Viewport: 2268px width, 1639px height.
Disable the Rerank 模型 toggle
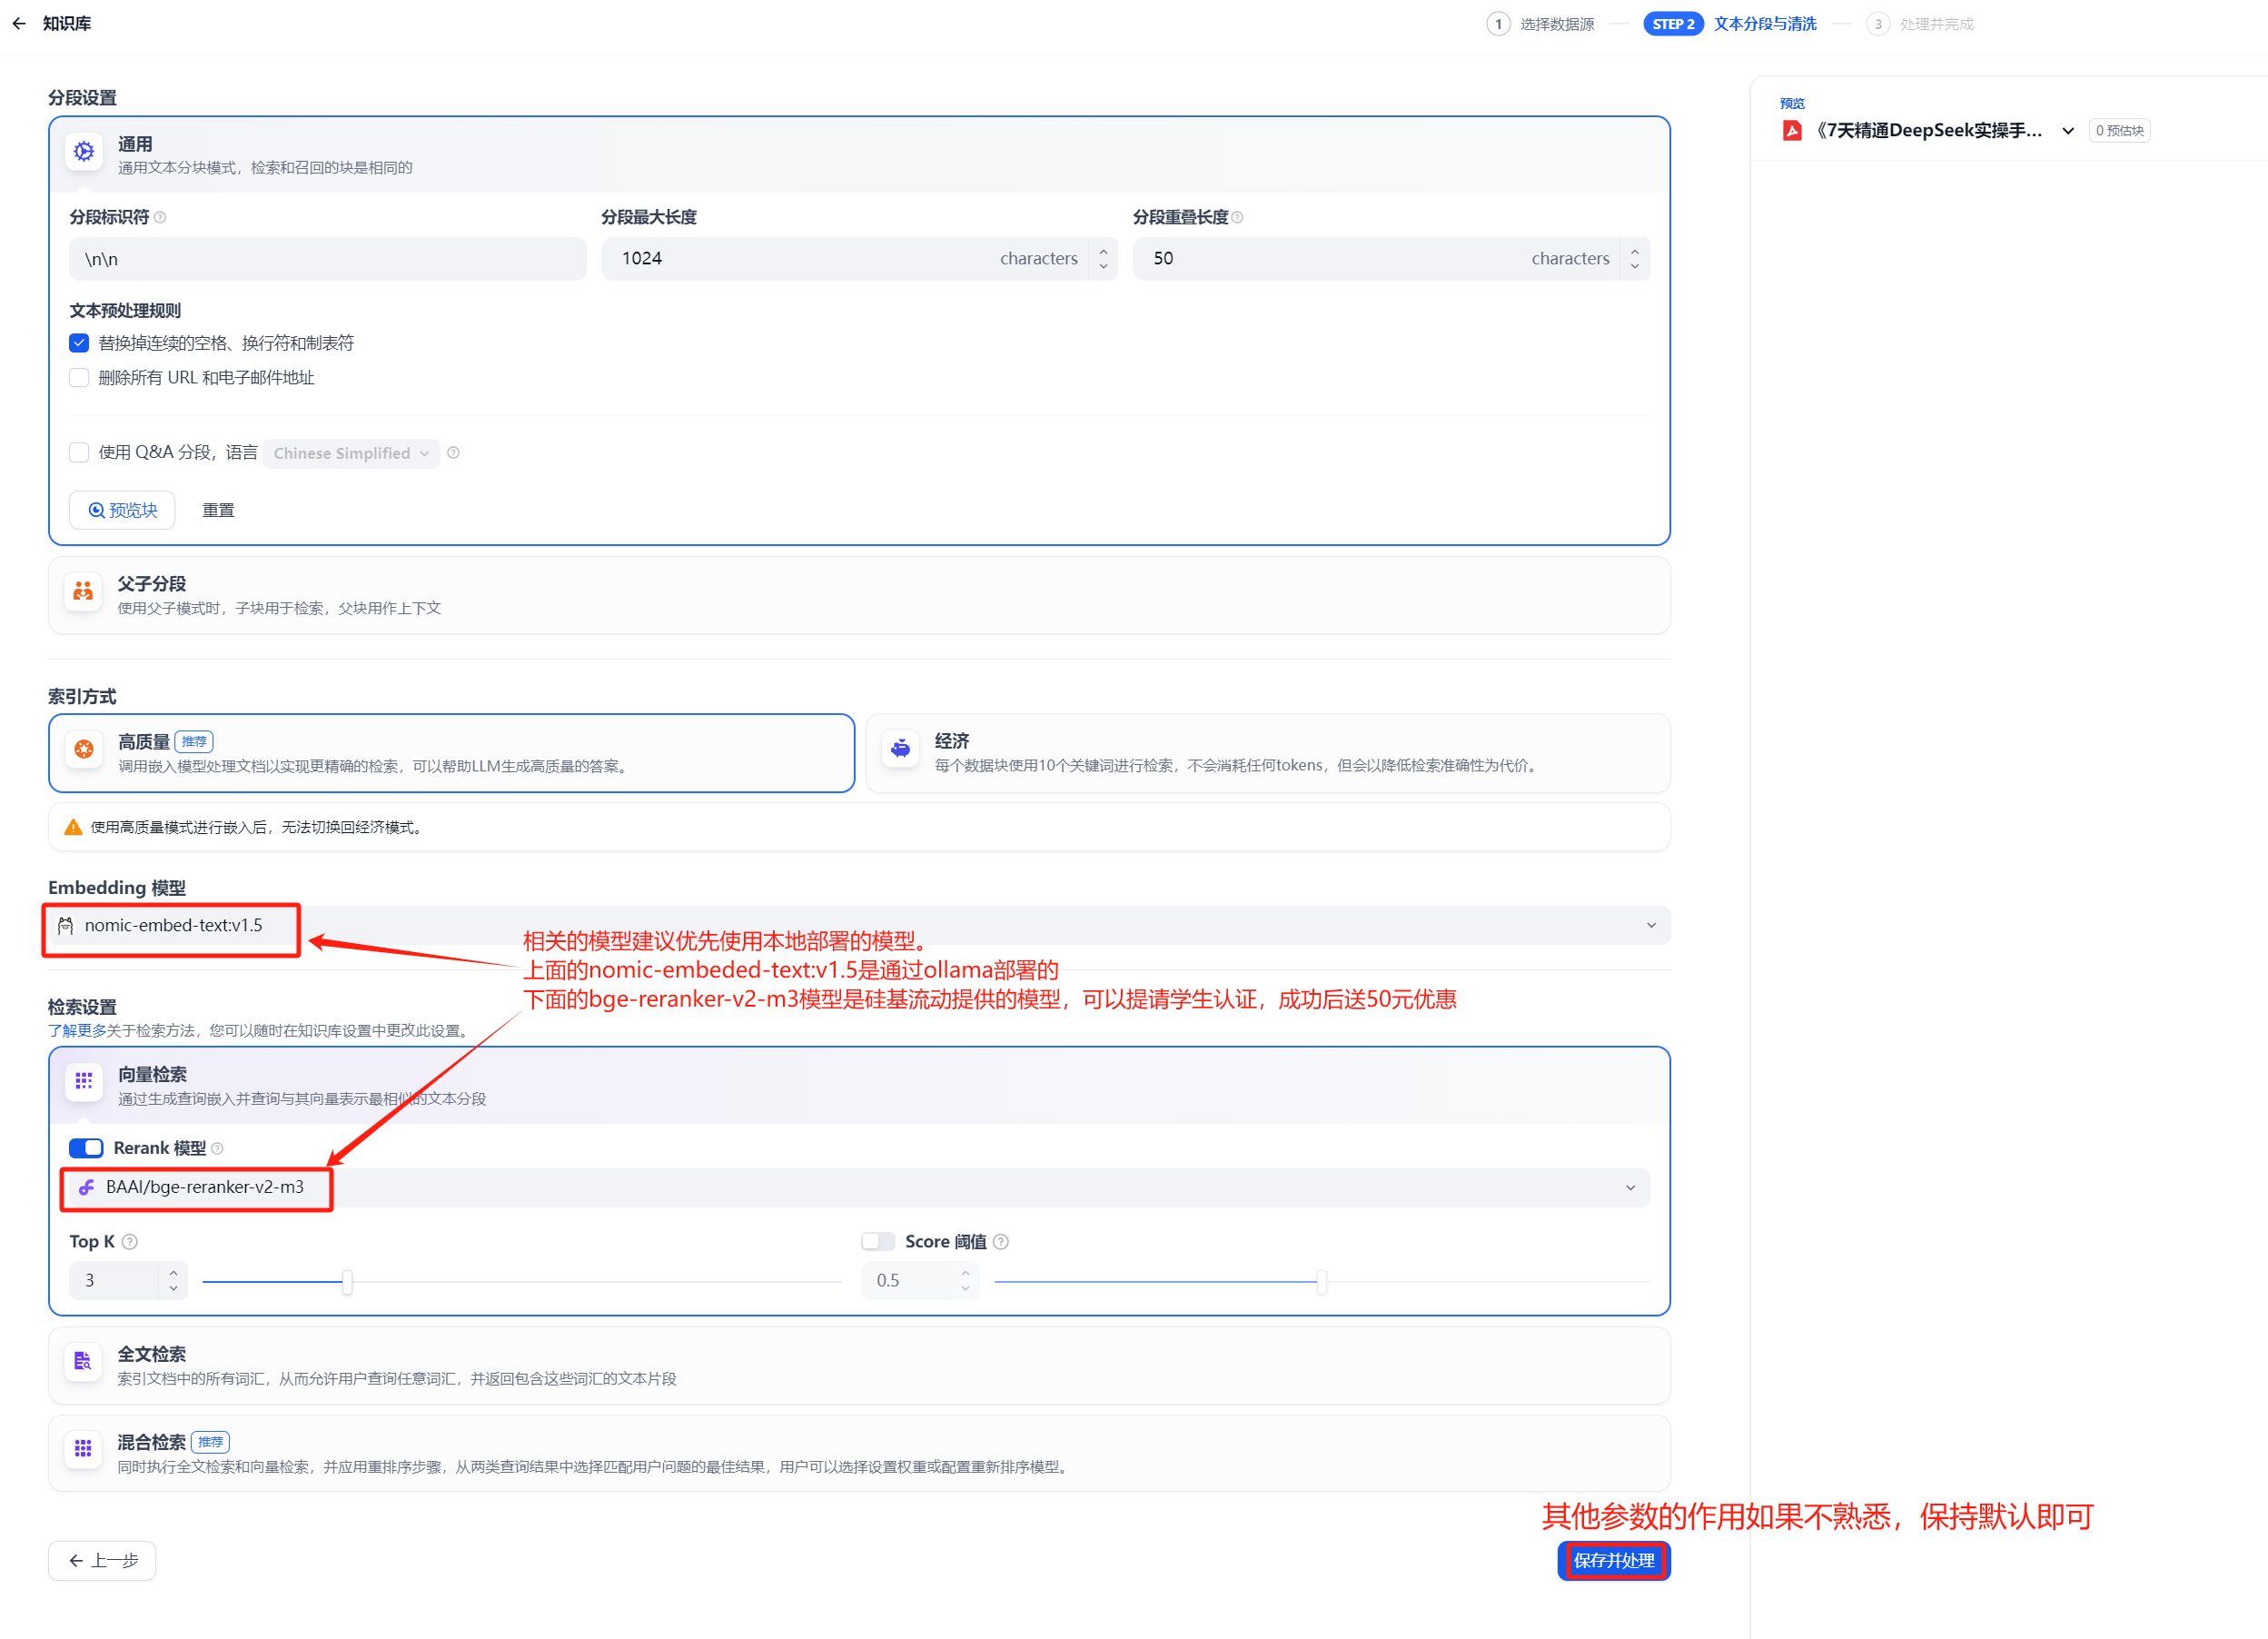coord(86,1148)
